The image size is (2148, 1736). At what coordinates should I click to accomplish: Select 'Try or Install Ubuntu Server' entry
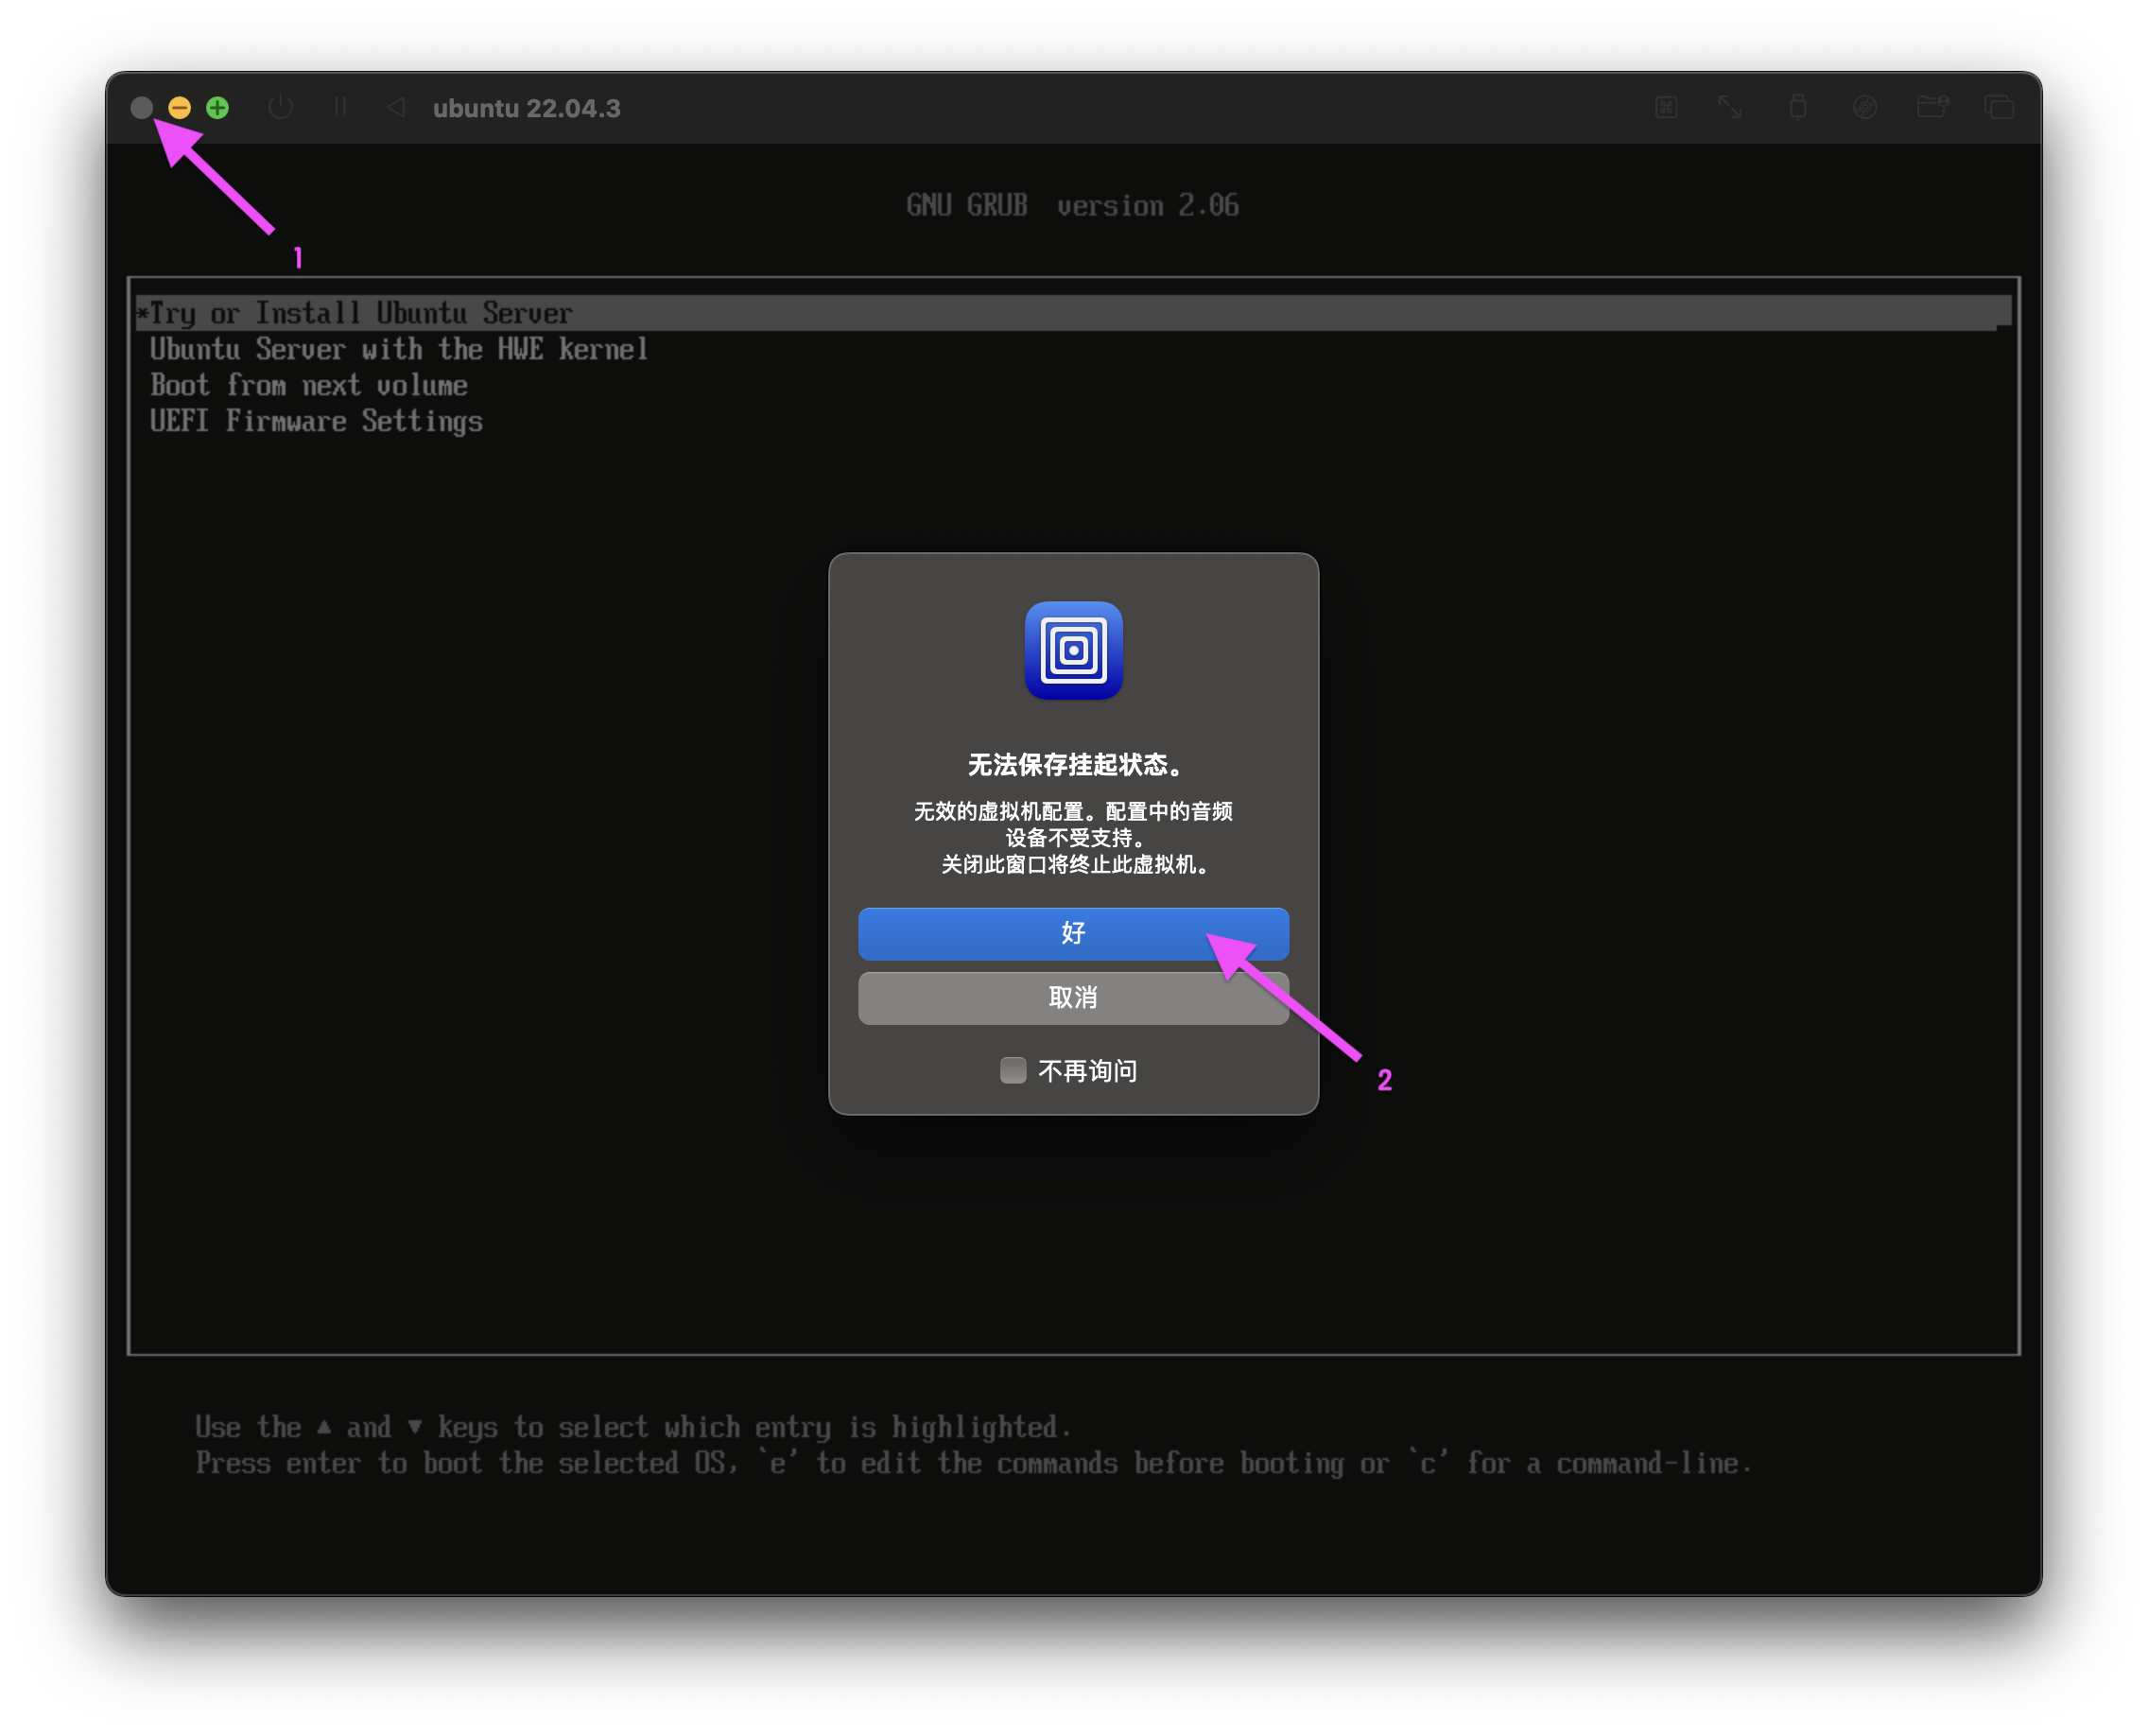click(x=1073, y=313)
